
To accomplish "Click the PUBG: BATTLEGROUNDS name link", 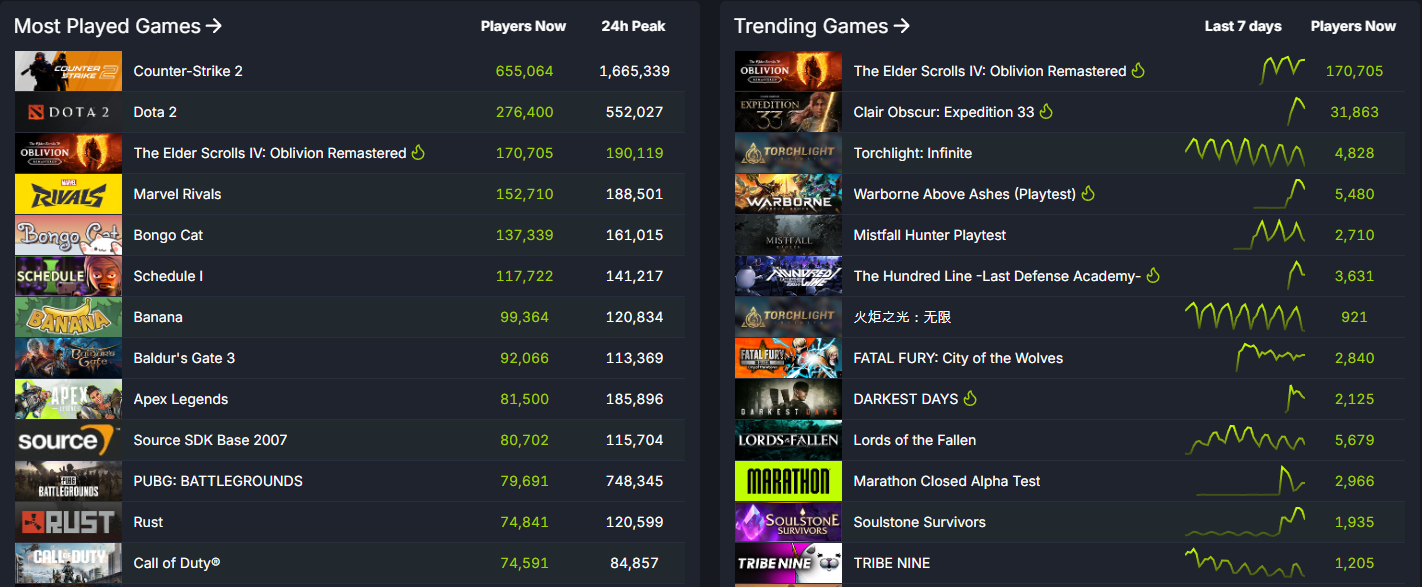I will point(218,481).
